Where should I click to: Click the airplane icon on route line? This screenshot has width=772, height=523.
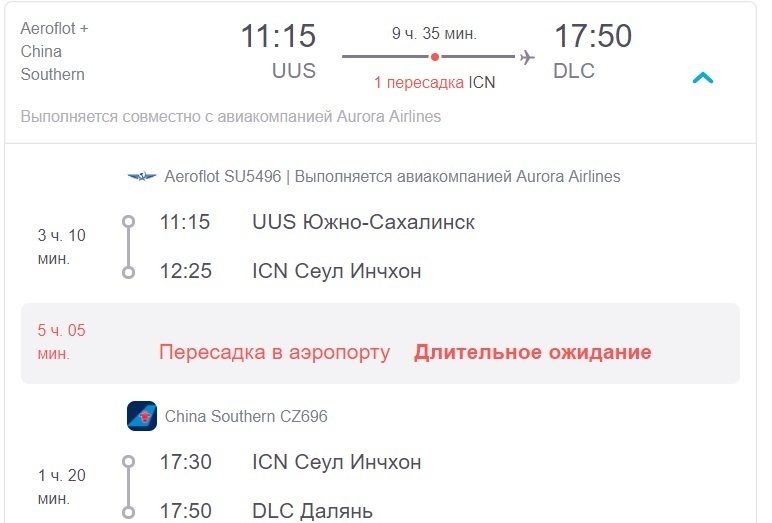(527, 57)
